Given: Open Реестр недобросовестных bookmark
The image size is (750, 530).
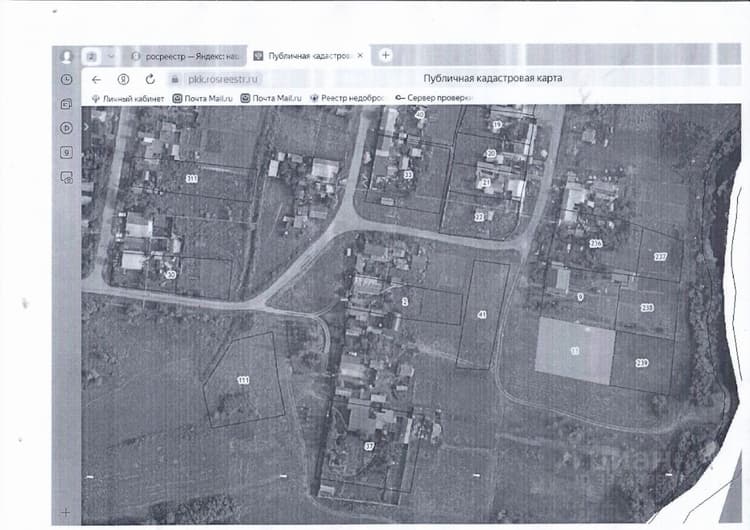Looking at the screenshot, I should [347, 98].
